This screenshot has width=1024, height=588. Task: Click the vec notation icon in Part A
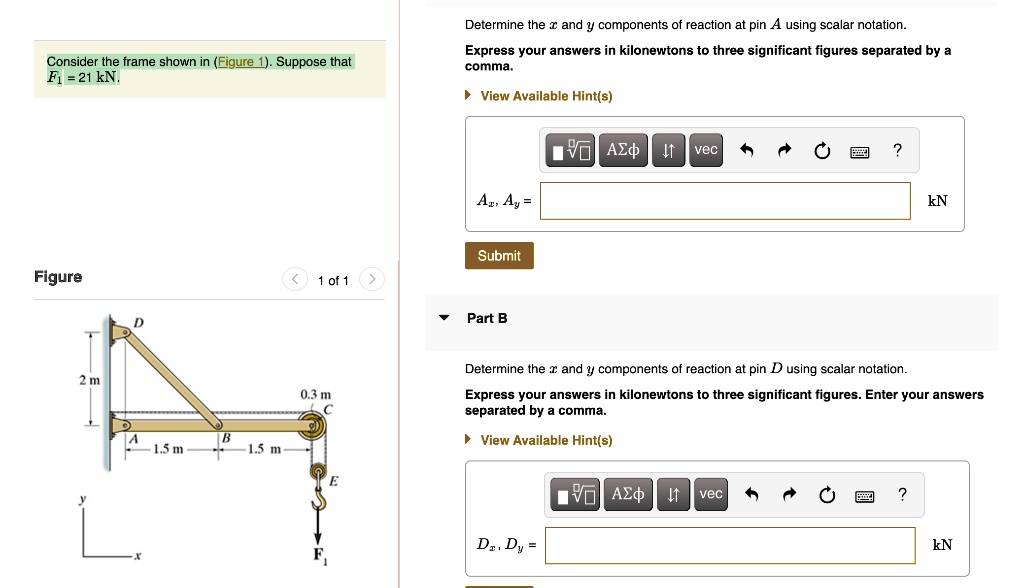tap(705, 149)
